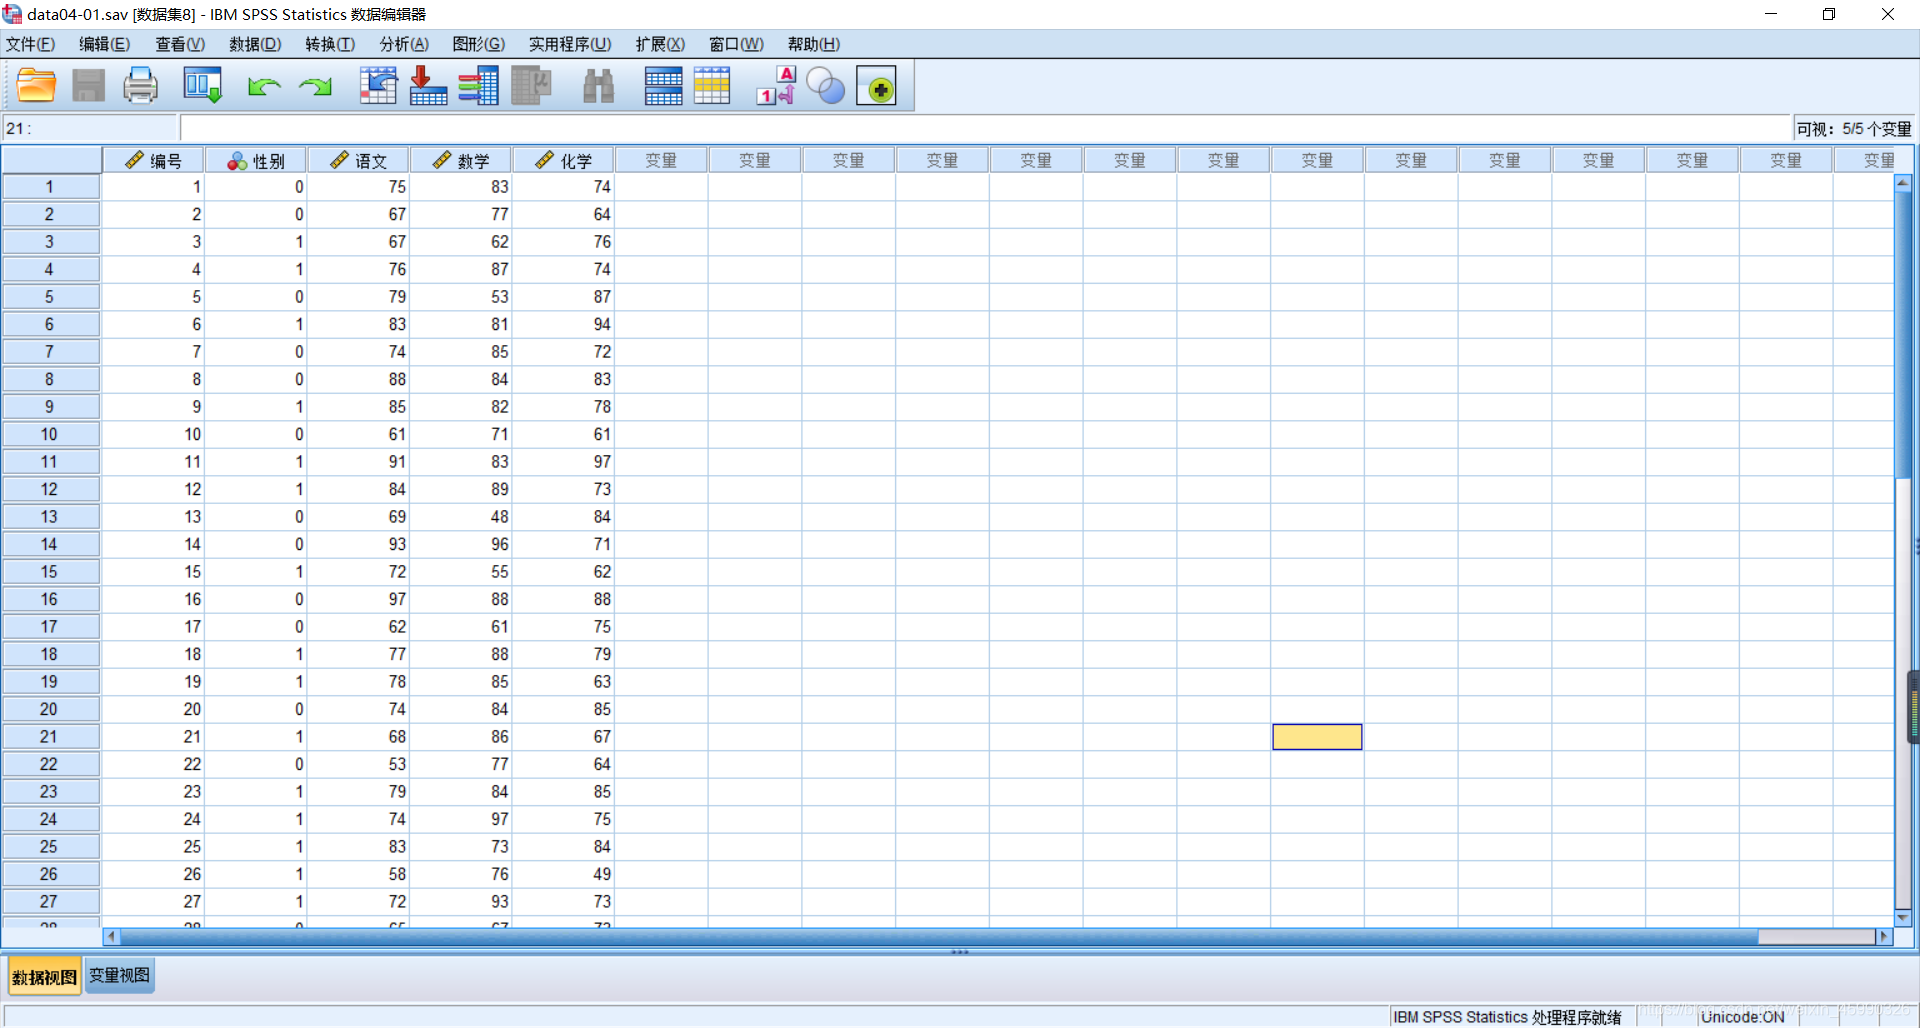
Task: Click the Redo arrow icon
Action: pos(315,87)
